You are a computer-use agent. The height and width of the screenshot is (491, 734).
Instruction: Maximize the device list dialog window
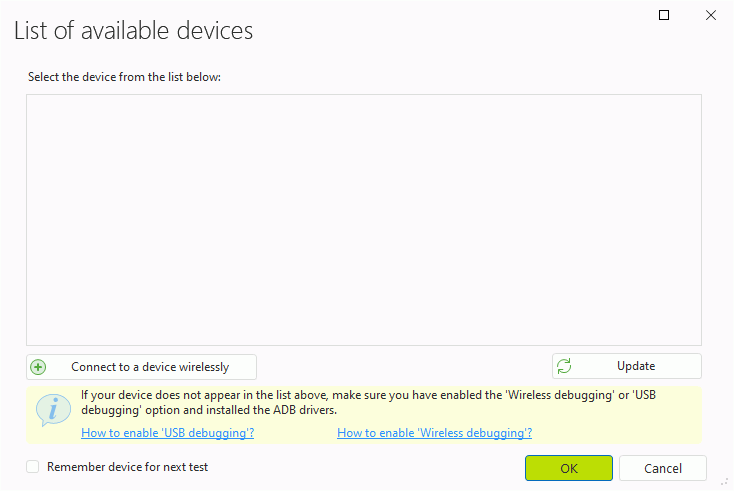[x=664, y=15]
